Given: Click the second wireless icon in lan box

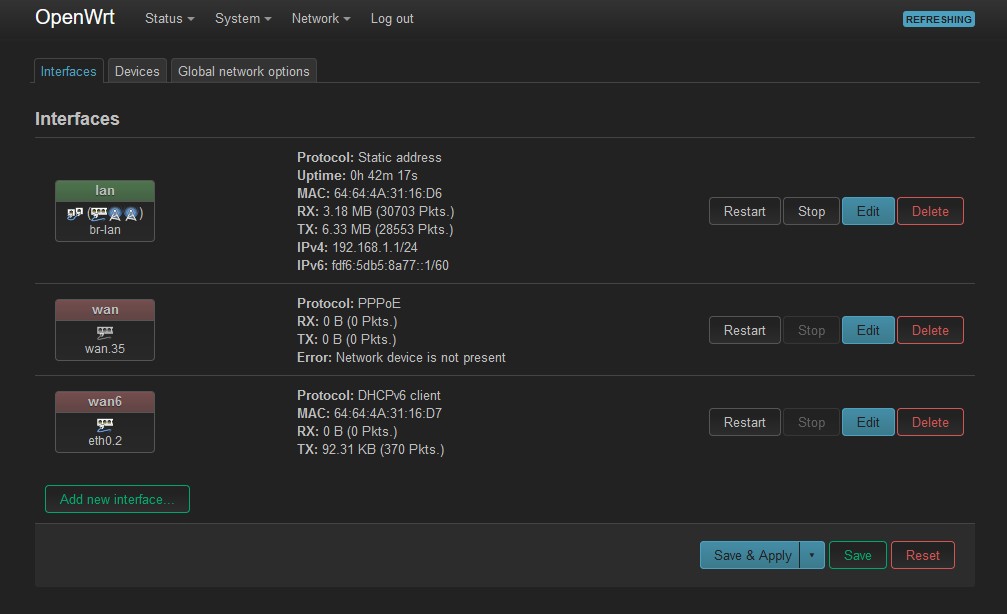Looking at the screenshot, I should click(131, 213).
